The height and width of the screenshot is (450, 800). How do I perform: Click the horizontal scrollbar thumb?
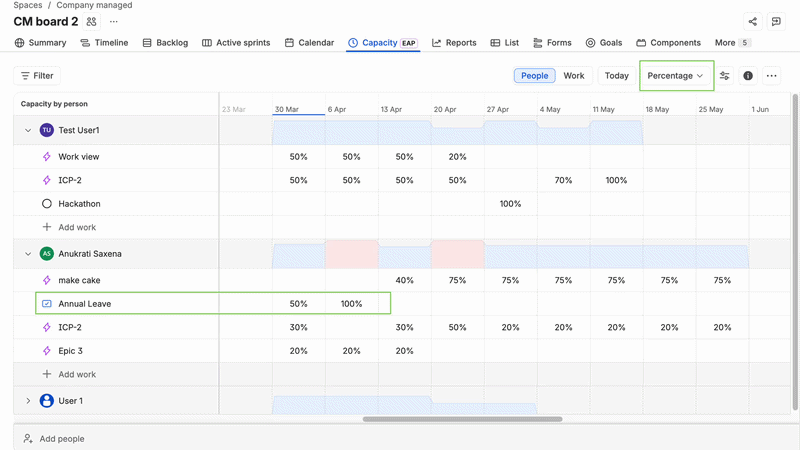[462, 419]
